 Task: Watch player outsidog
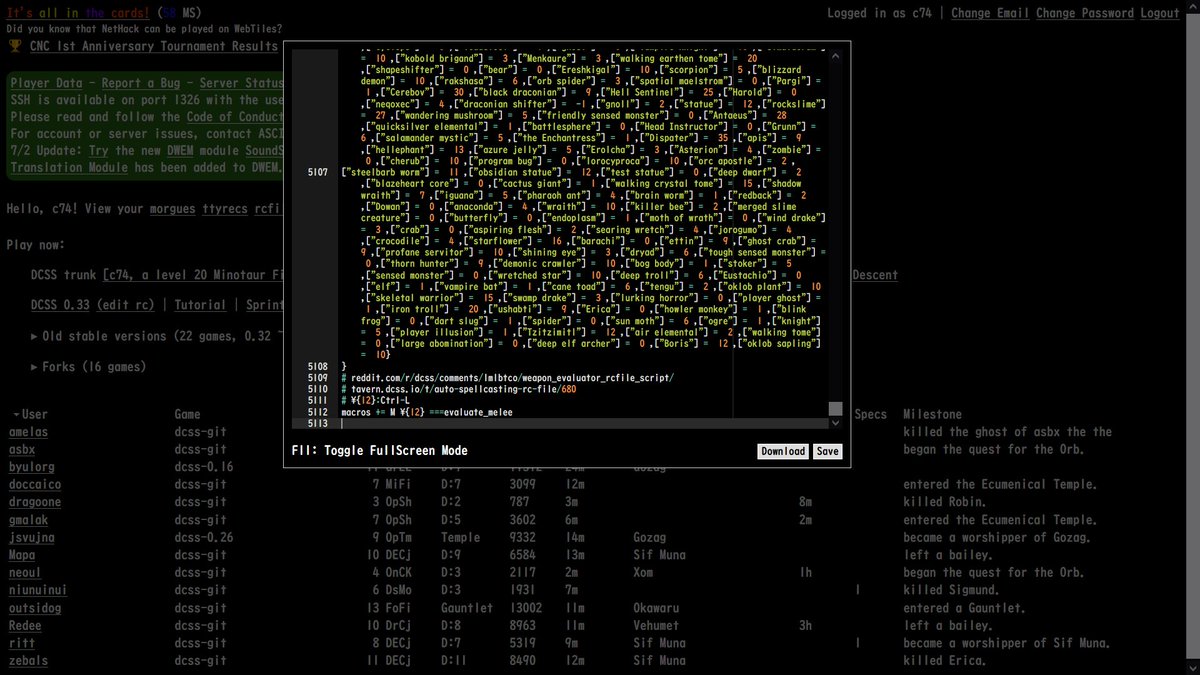click(35, 608)
